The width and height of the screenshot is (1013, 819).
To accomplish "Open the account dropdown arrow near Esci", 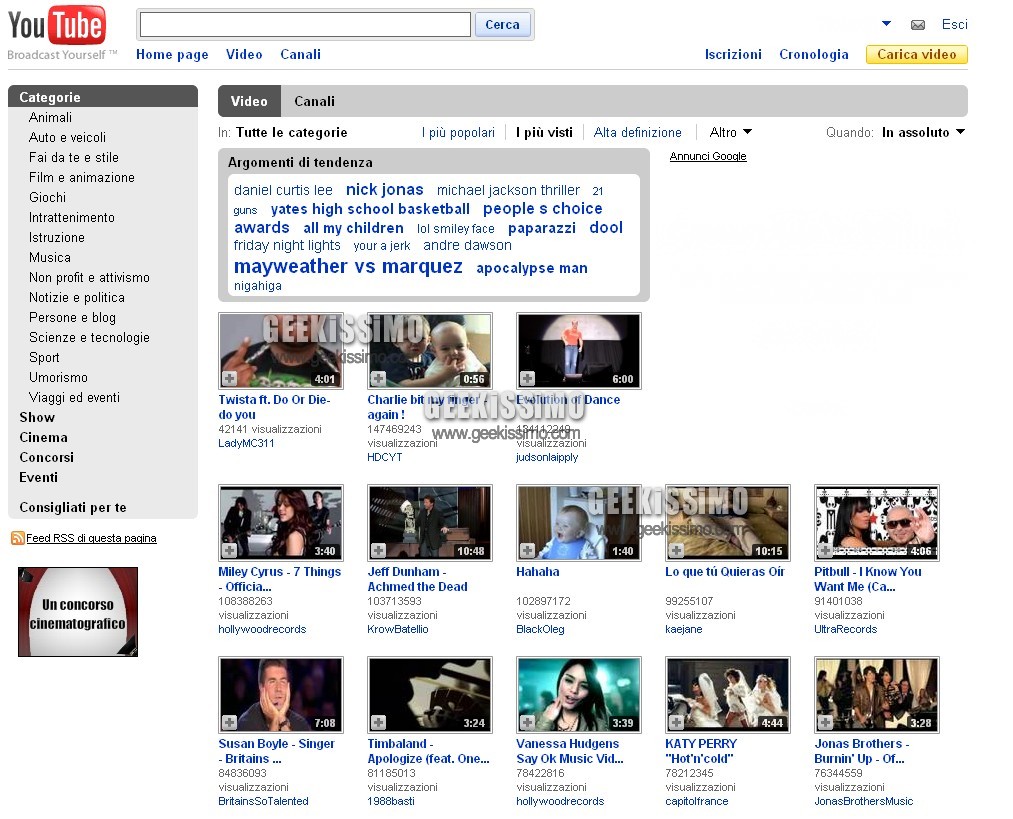I will click(x=886, y=24).
